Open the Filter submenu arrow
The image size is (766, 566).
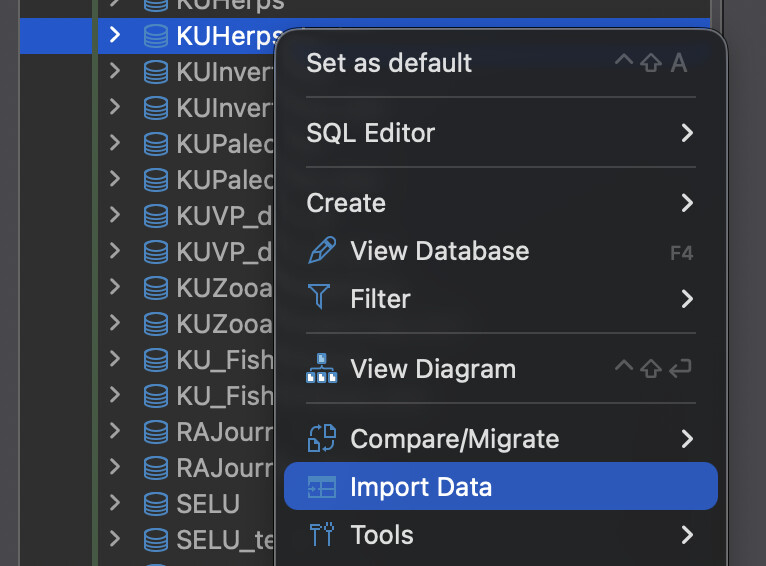(686, 298)
